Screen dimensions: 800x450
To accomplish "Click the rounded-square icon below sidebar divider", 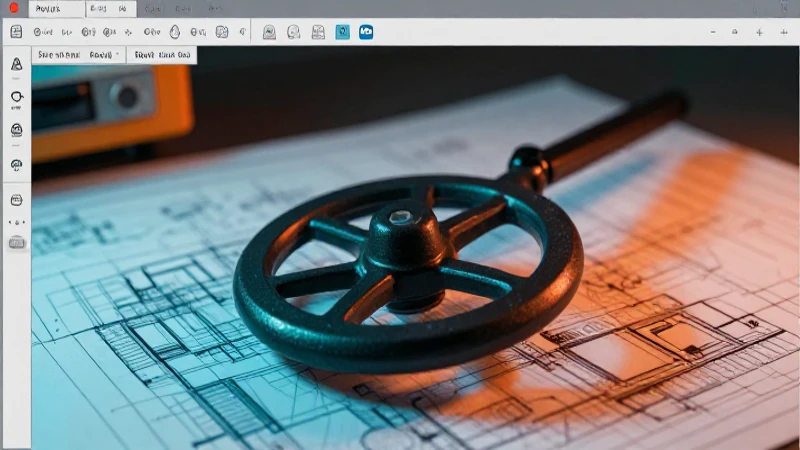I will (16, 200).
